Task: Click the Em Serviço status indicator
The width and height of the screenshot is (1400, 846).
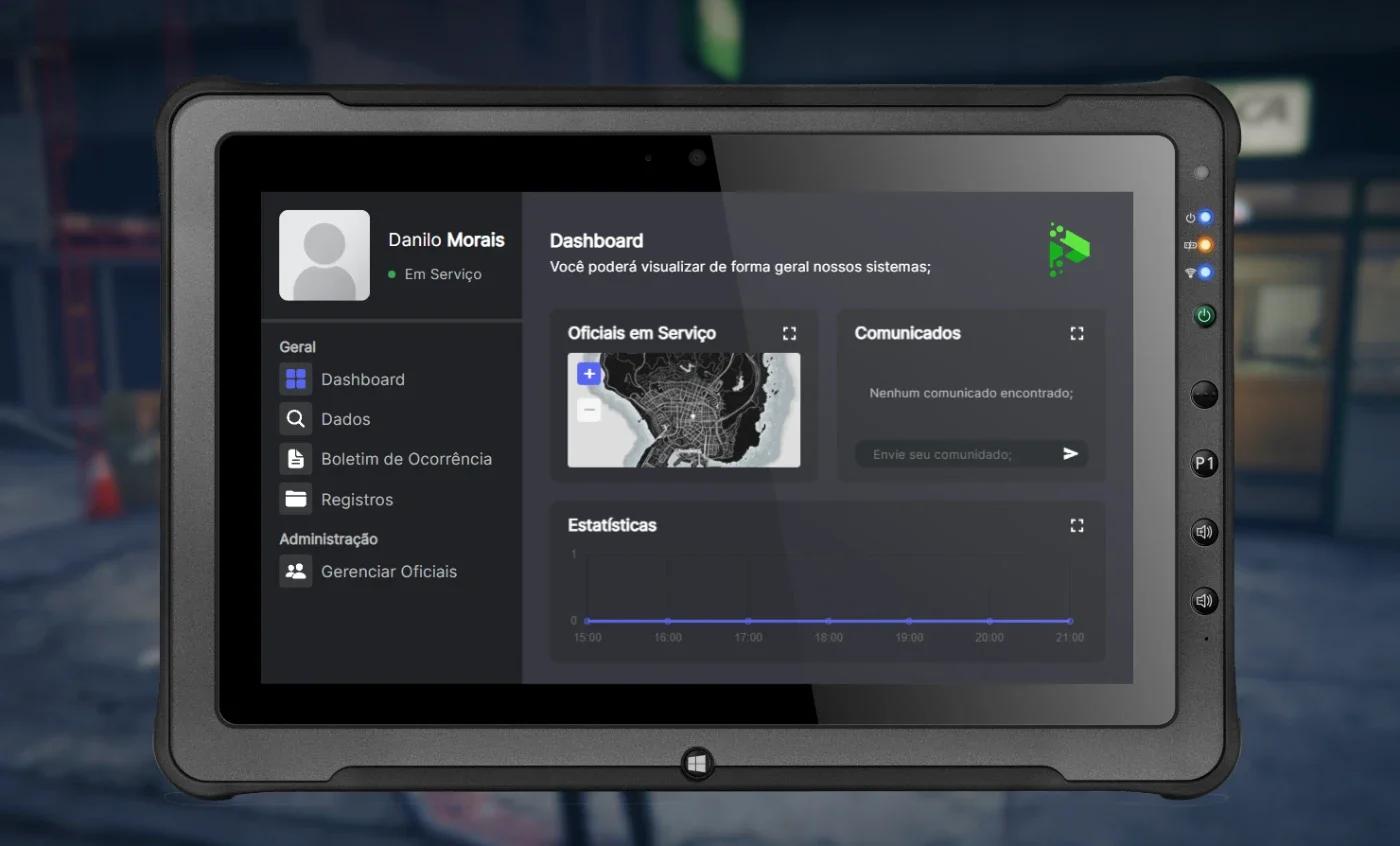Action: click(x=435, y=274)
